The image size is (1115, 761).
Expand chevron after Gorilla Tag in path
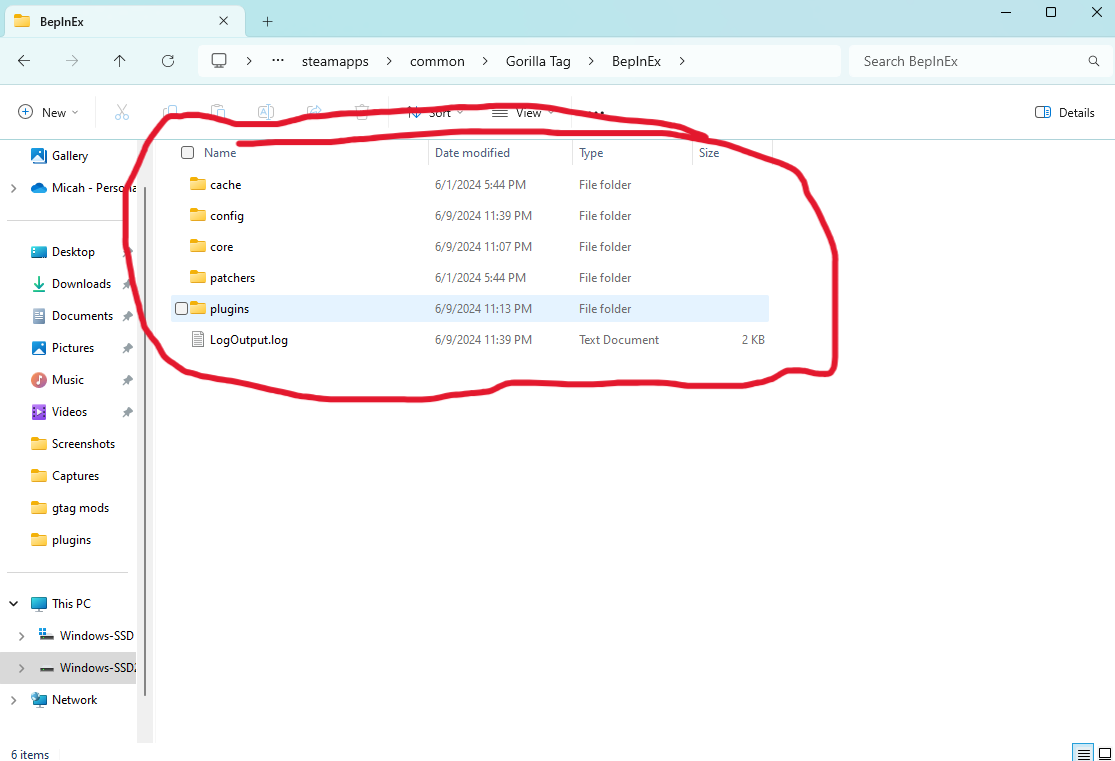(x=591, y=61)
